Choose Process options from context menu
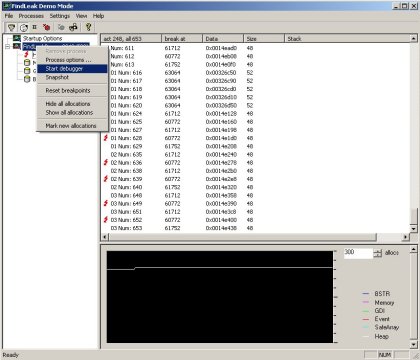420x360 pixels. click(72, 60)
